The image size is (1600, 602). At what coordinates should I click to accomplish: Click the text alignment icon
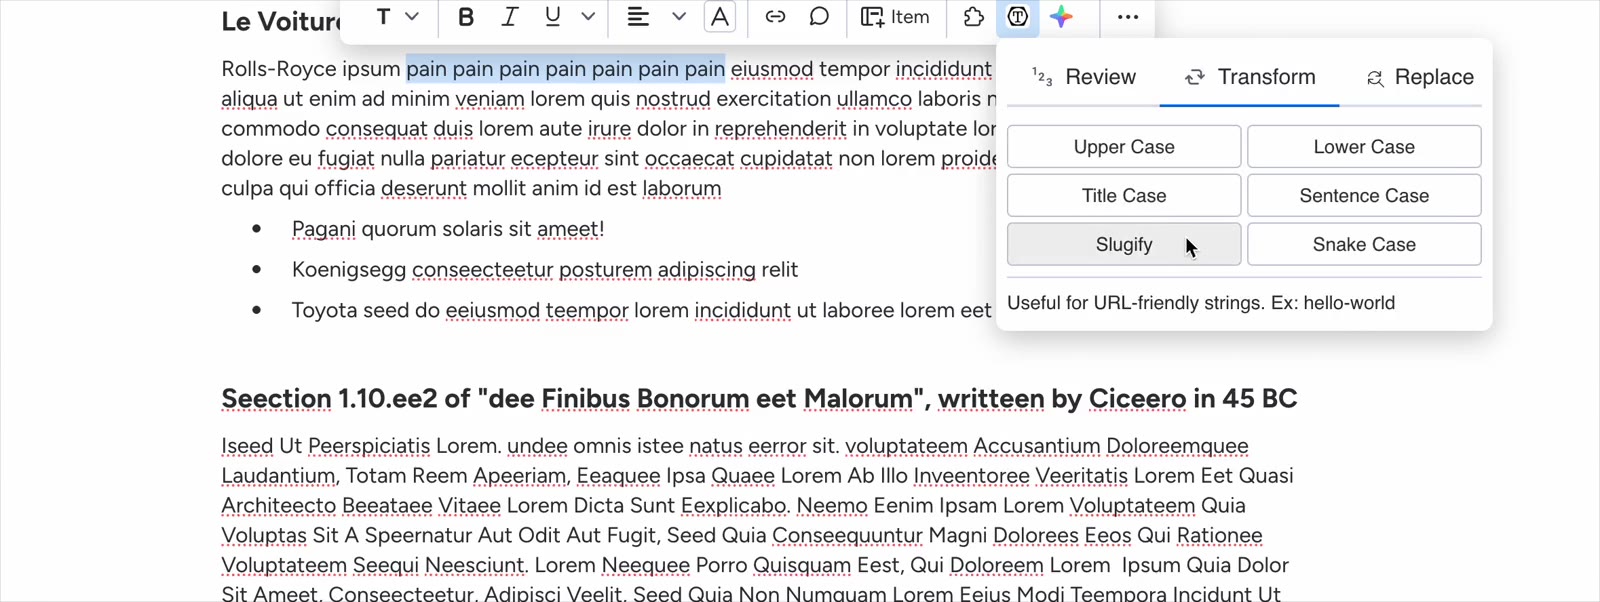pos(638,17)
